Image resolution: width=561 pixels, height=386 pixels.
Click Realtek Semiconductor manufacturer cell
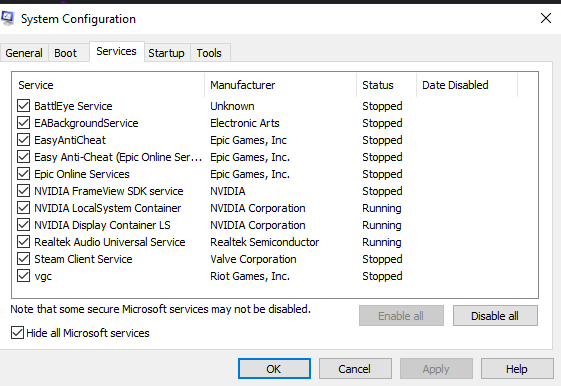pyautogui.click(x=264, y=242)
